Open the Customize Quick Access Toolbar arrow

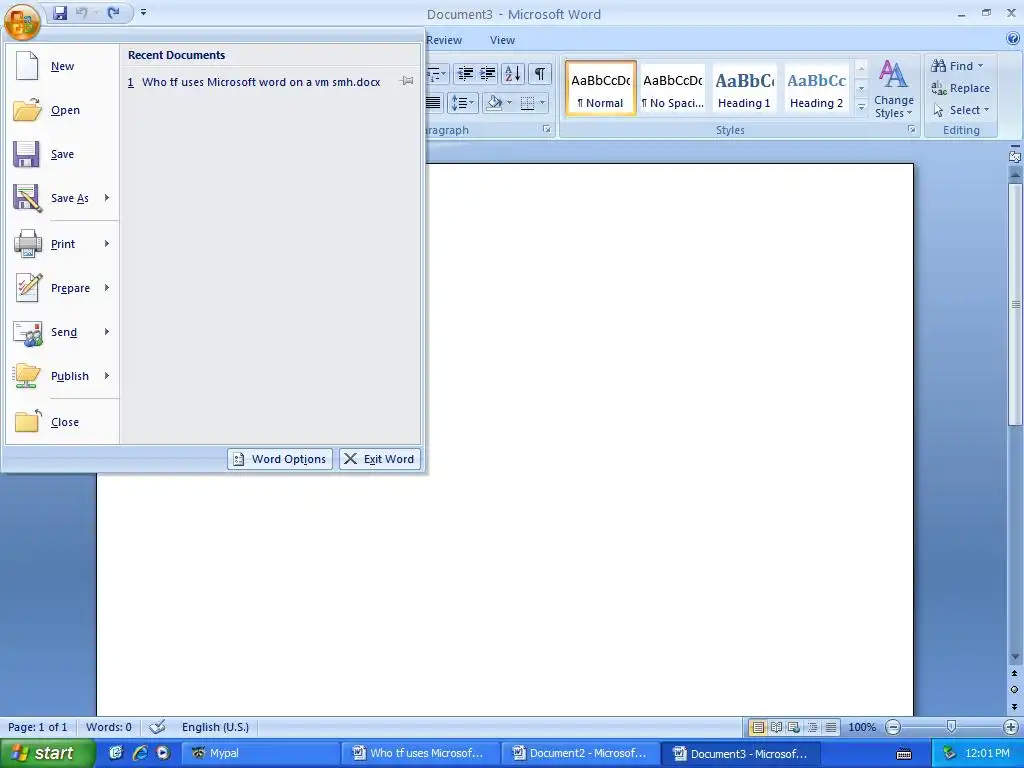point(143,12)
